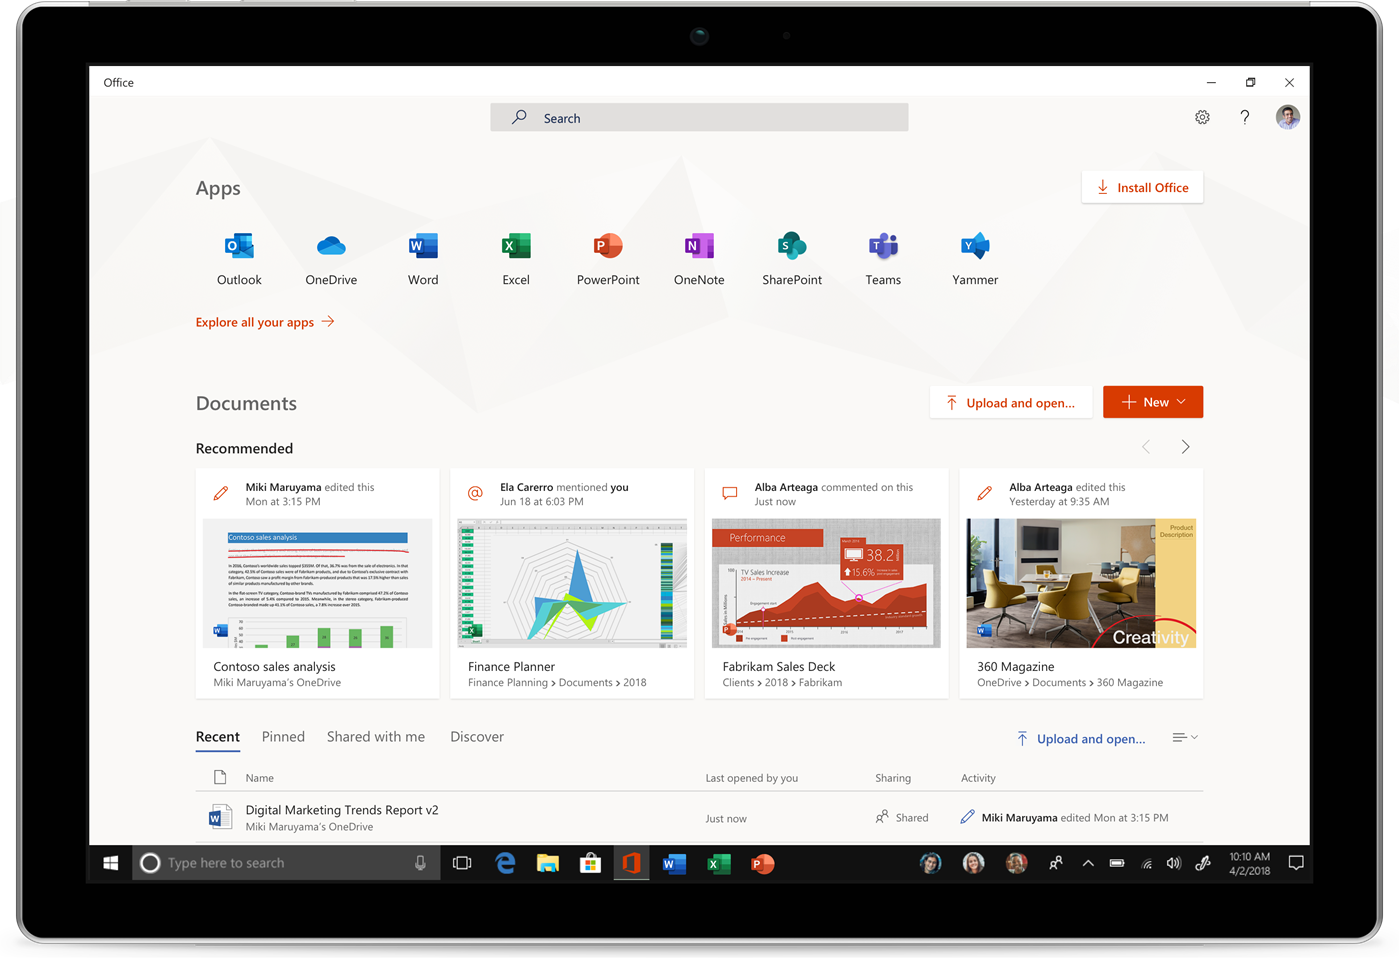Image resolution: width=1399 pixels, height=958 pixels.
Task: Open the Teams app icon
Action: 883,247
